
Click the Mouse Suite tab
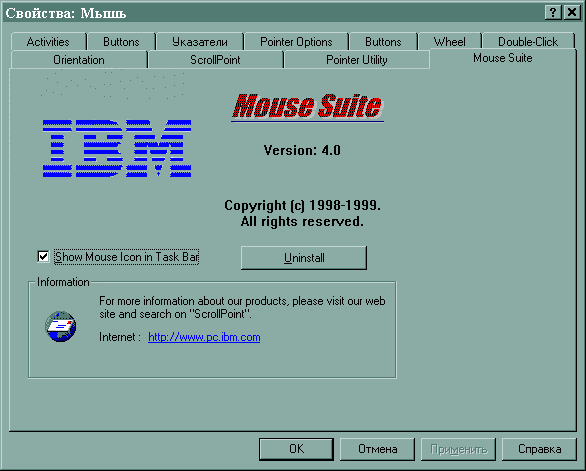pyautogui.click(x=503, y=58)
